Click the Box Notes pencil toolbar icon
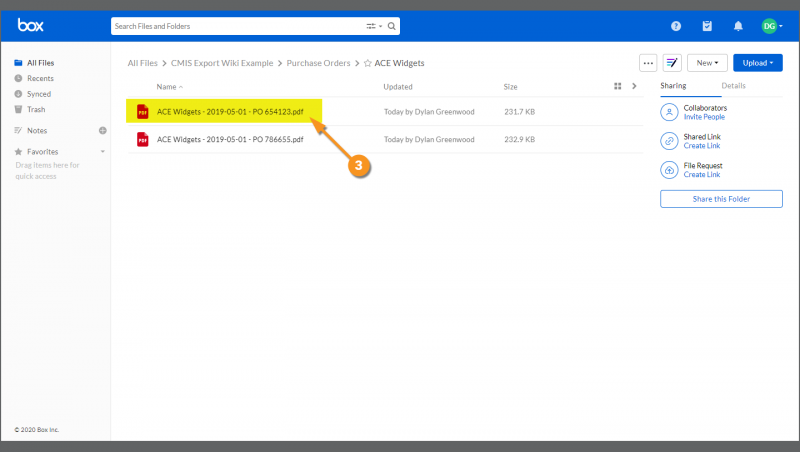The image size is (800, 452). (672, 63)
